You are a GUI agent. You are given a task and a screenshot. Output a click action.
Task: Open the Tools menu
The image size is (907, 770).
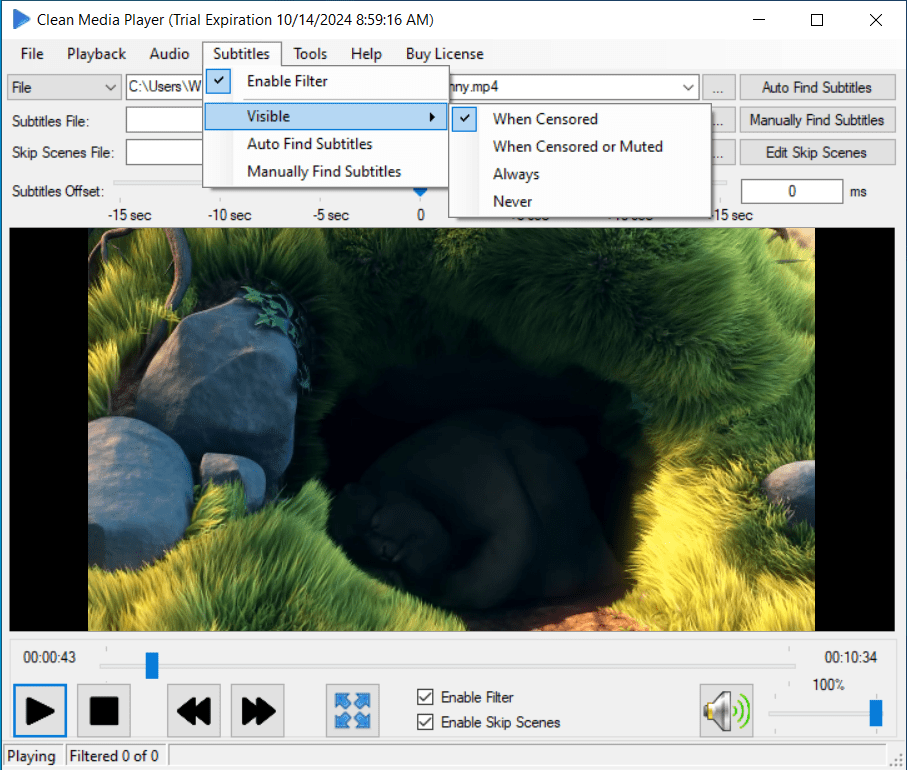tap(310, 54)
